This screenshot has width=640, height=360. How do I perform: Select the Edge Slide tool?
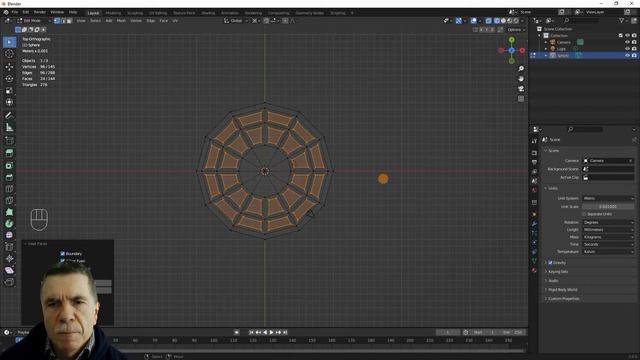click(x=9, y=247)
